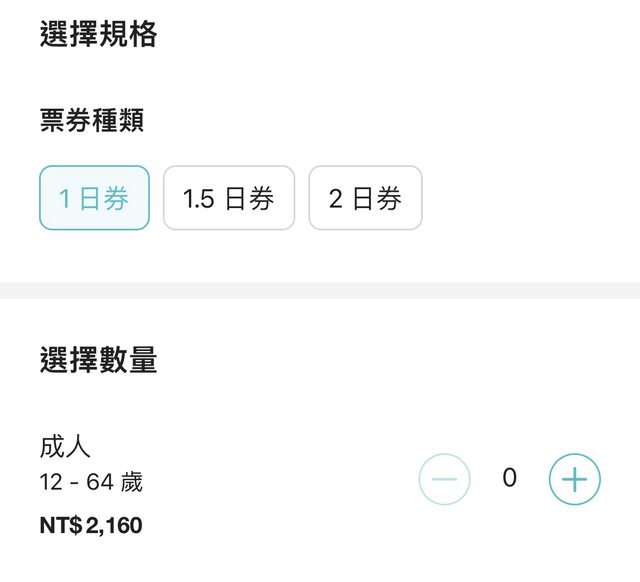
Task: Click the 選擇數量 section heading
Action: (98, 360)
